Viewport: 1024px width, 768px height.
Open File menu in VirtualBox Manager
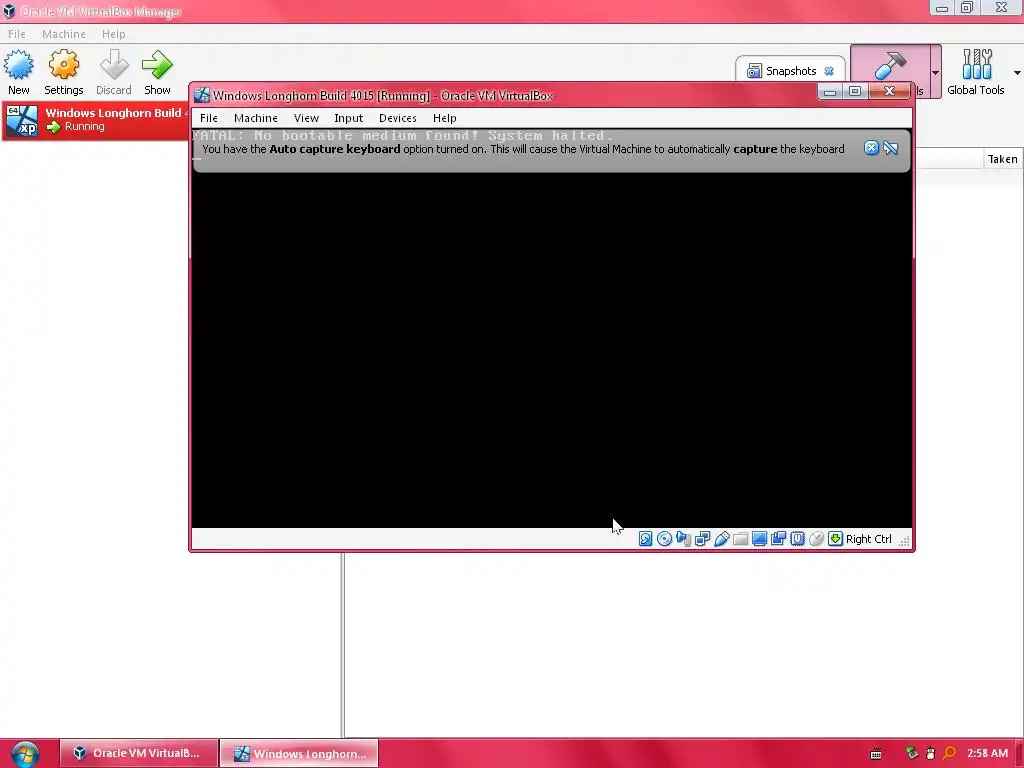17,34
